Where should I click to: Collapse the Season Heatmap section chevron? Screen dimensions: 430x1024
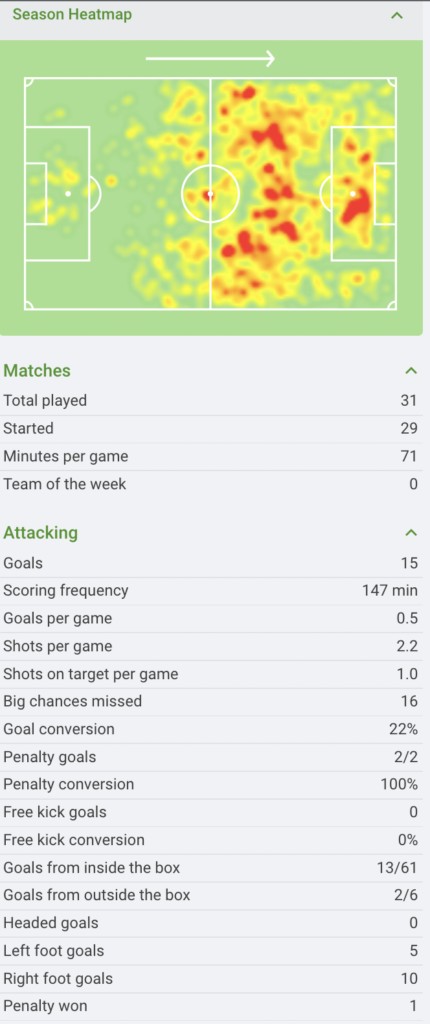pos(397,15)
